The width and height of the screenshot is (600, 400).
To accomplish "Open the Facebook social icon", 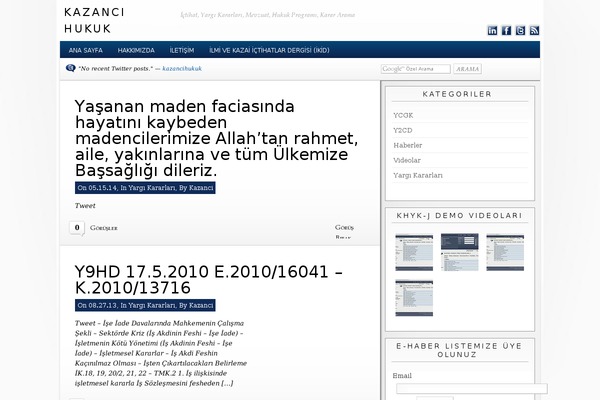I will 506,31.
